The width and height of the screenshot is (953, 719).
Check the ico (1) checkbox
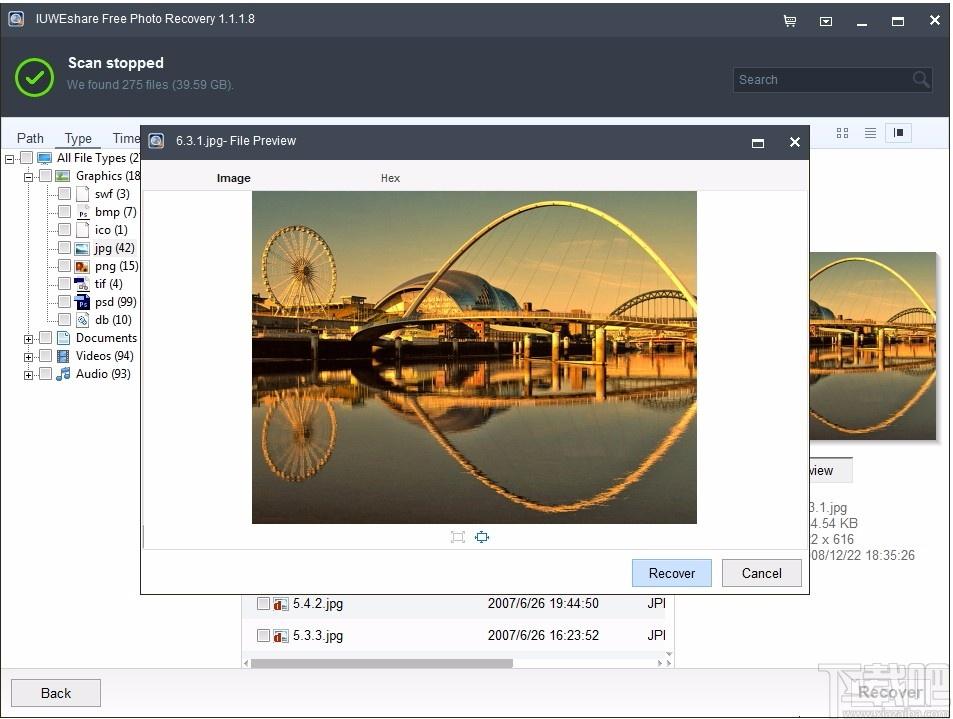click(x=64, y=230)
